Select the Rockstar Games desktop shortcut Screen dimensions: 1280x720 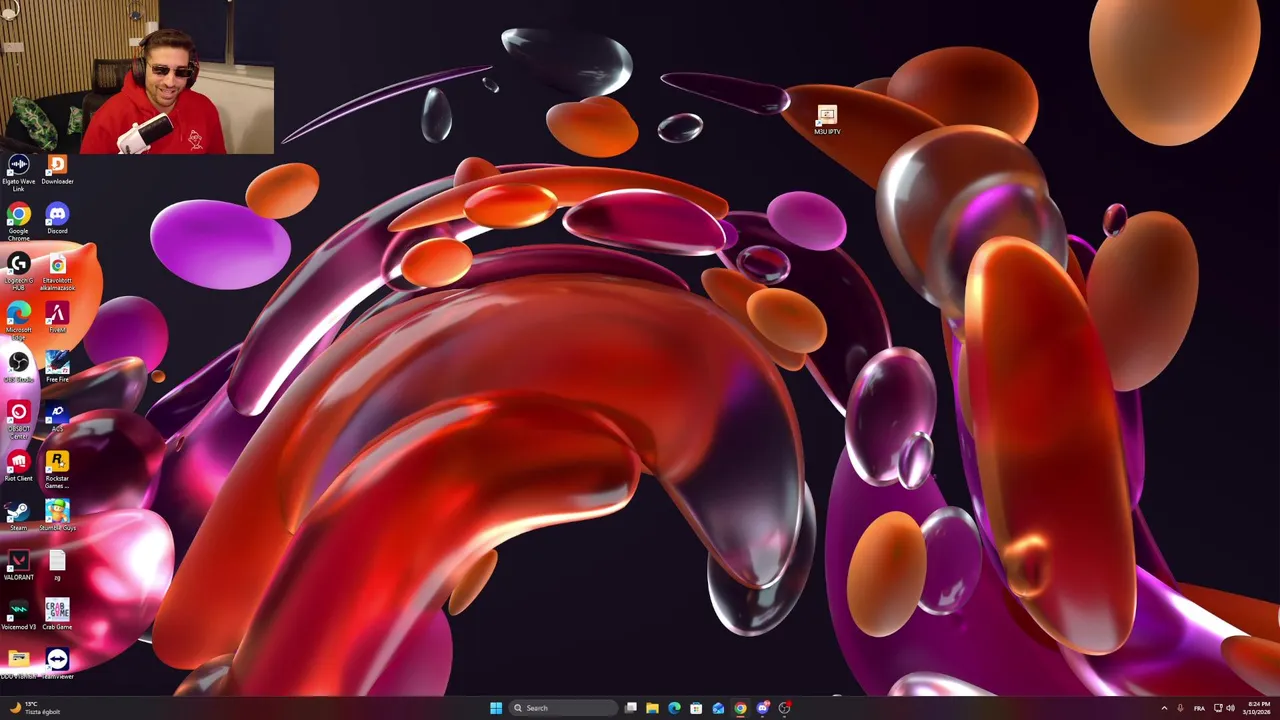point(57,469)
